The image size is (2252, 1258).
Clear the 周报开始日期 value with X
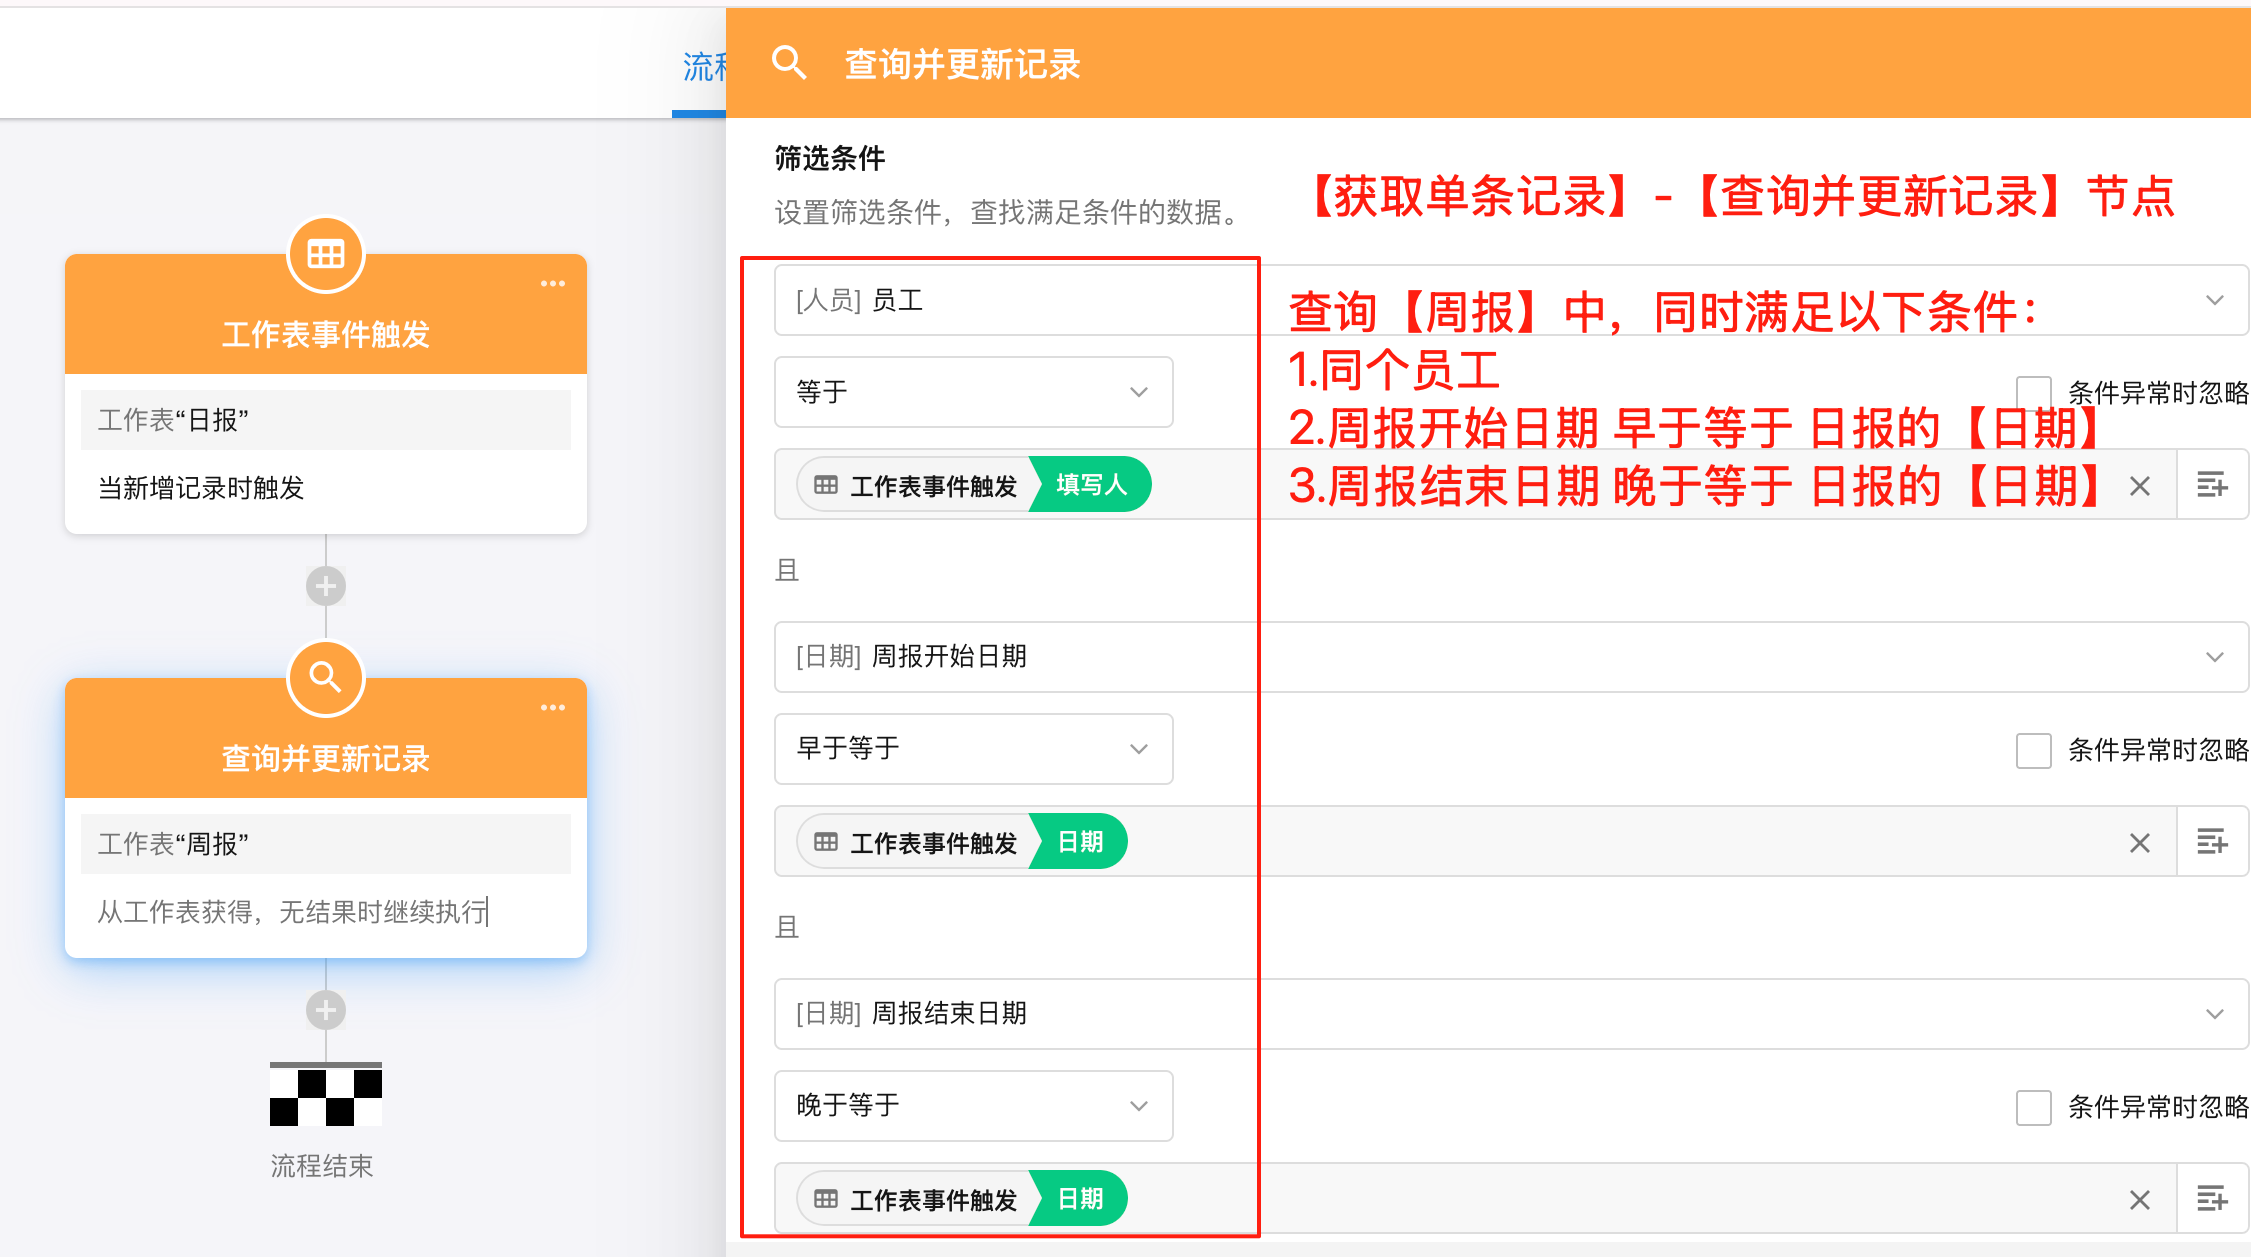[2139, 843]
